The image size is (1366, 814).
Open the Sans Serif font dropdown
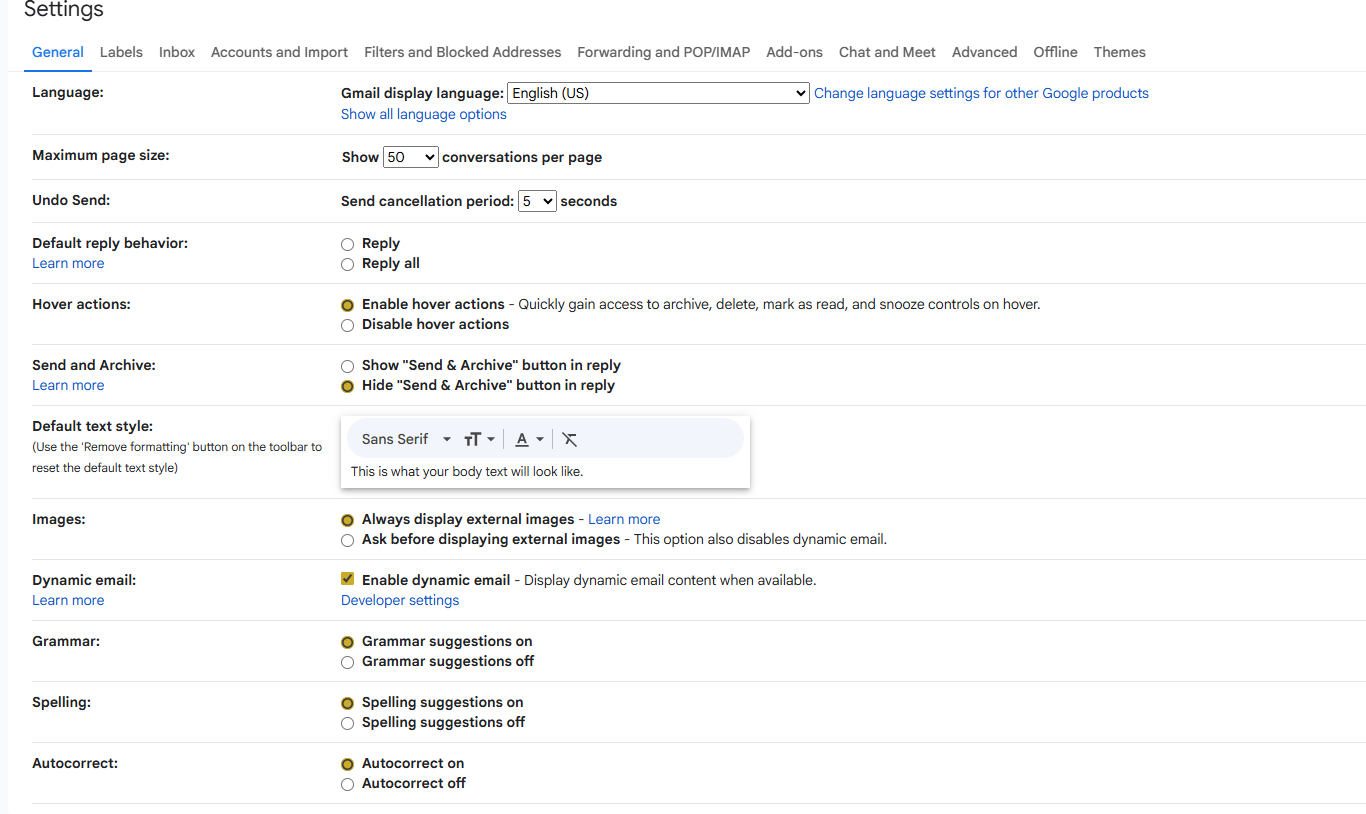[x=402, y=439]
